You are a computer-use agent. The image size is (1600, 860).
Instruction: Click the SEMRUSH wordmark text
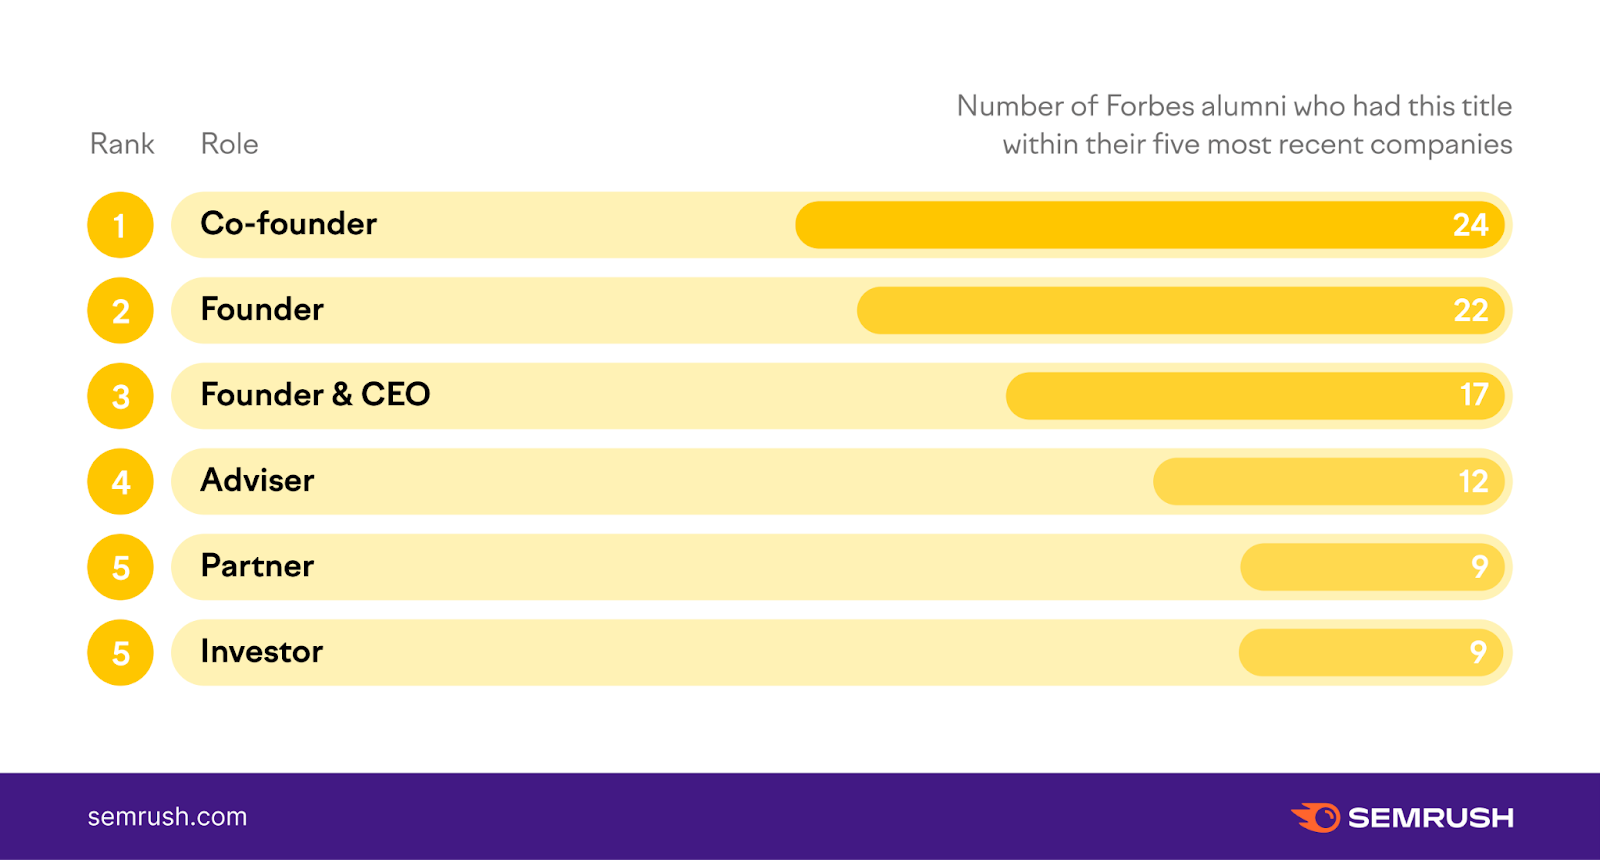1430,818
